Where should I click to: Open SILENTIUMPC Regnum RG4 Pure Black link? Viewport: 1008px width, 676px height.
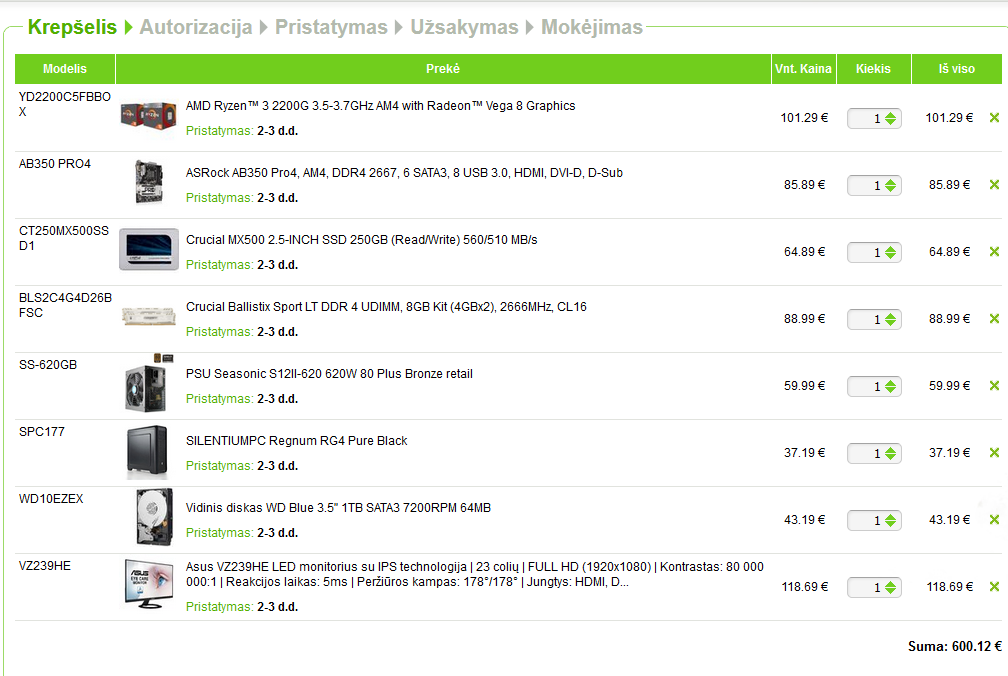[296, 440]
